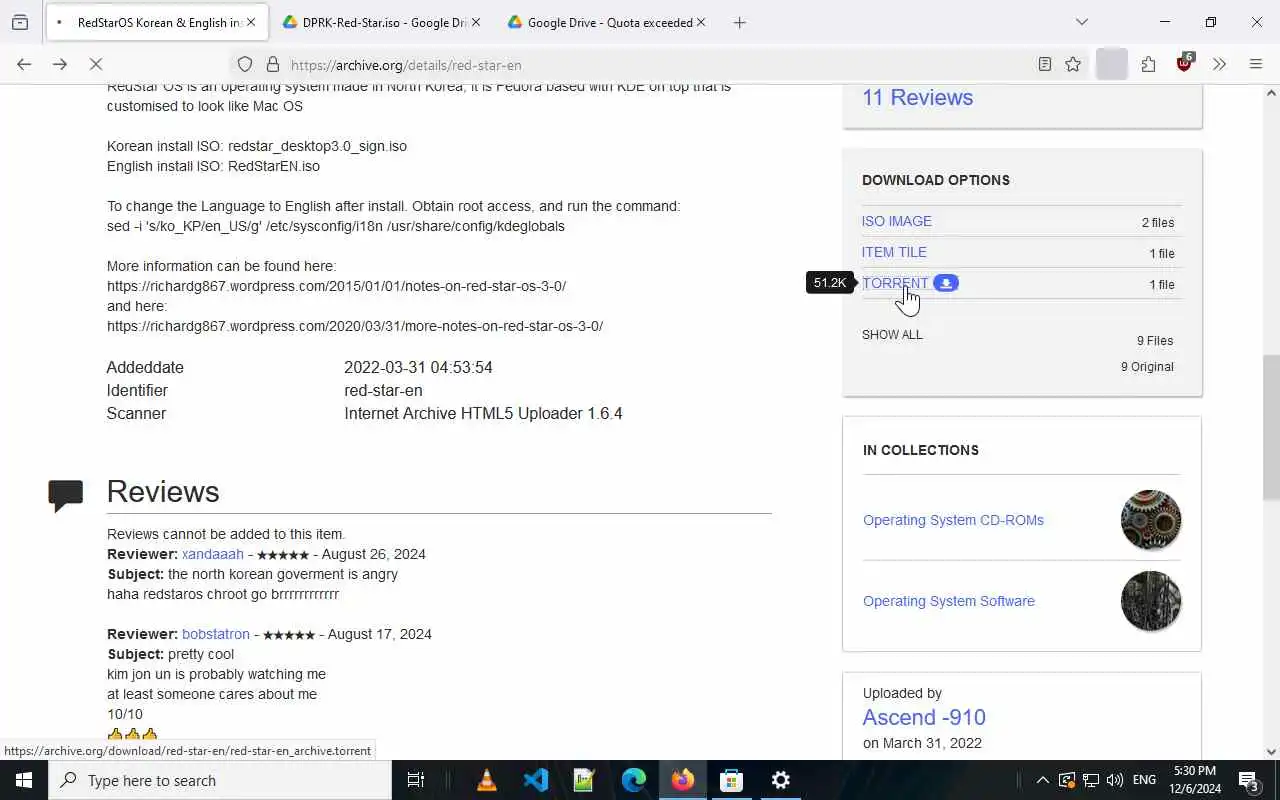Open Microsoft Edge from the taskbar

(634, 780)
